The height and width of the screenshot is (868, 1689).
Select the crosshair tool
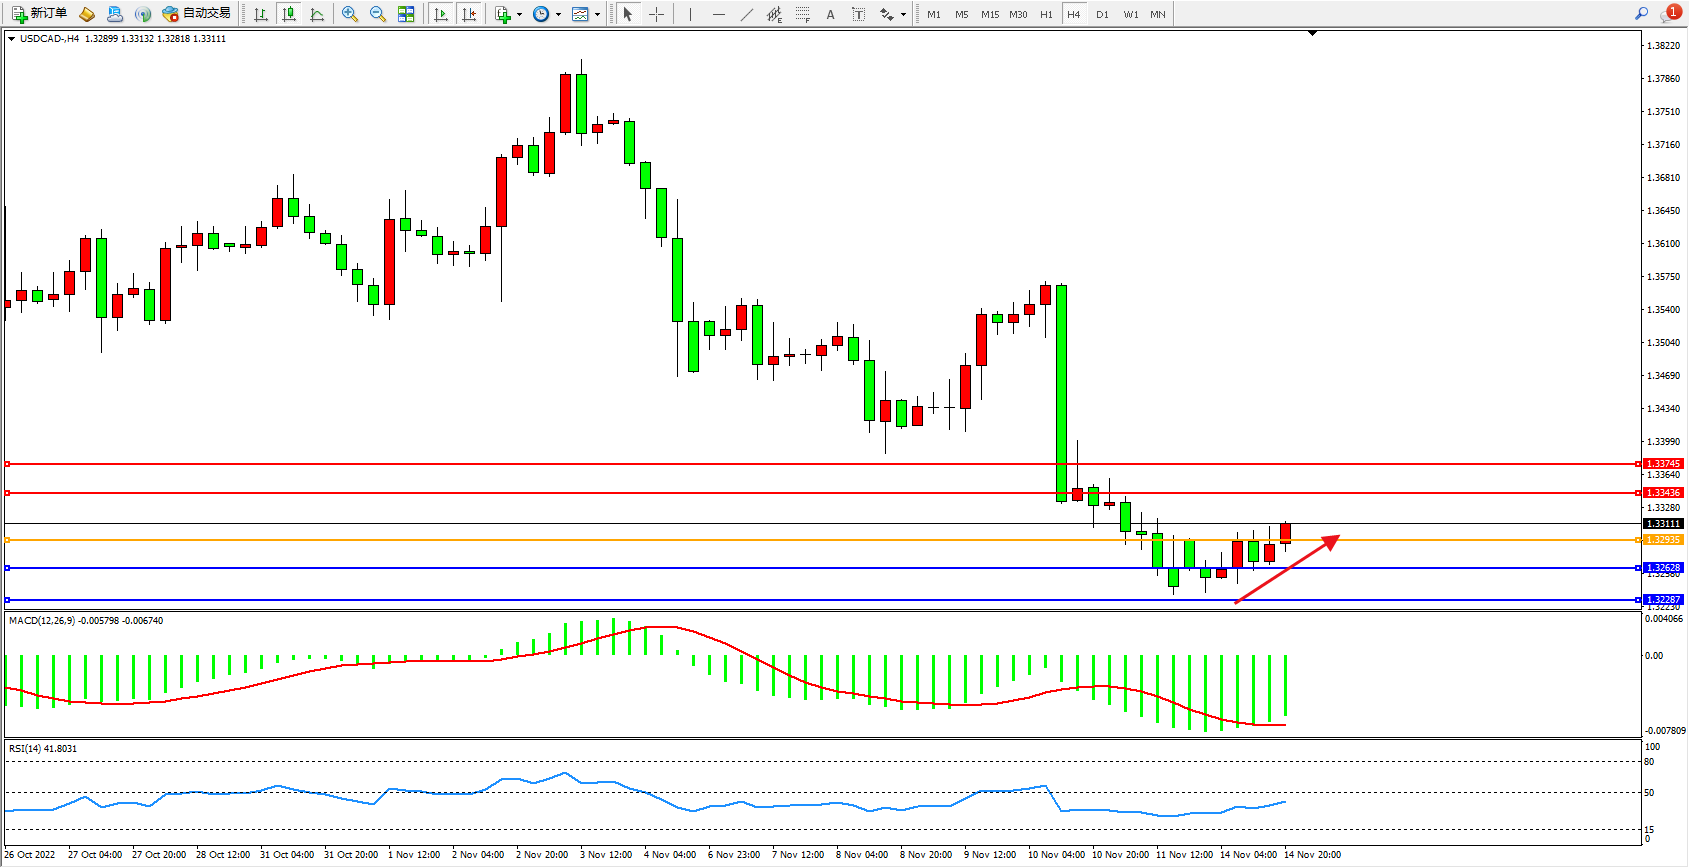[x=656, y=14]
